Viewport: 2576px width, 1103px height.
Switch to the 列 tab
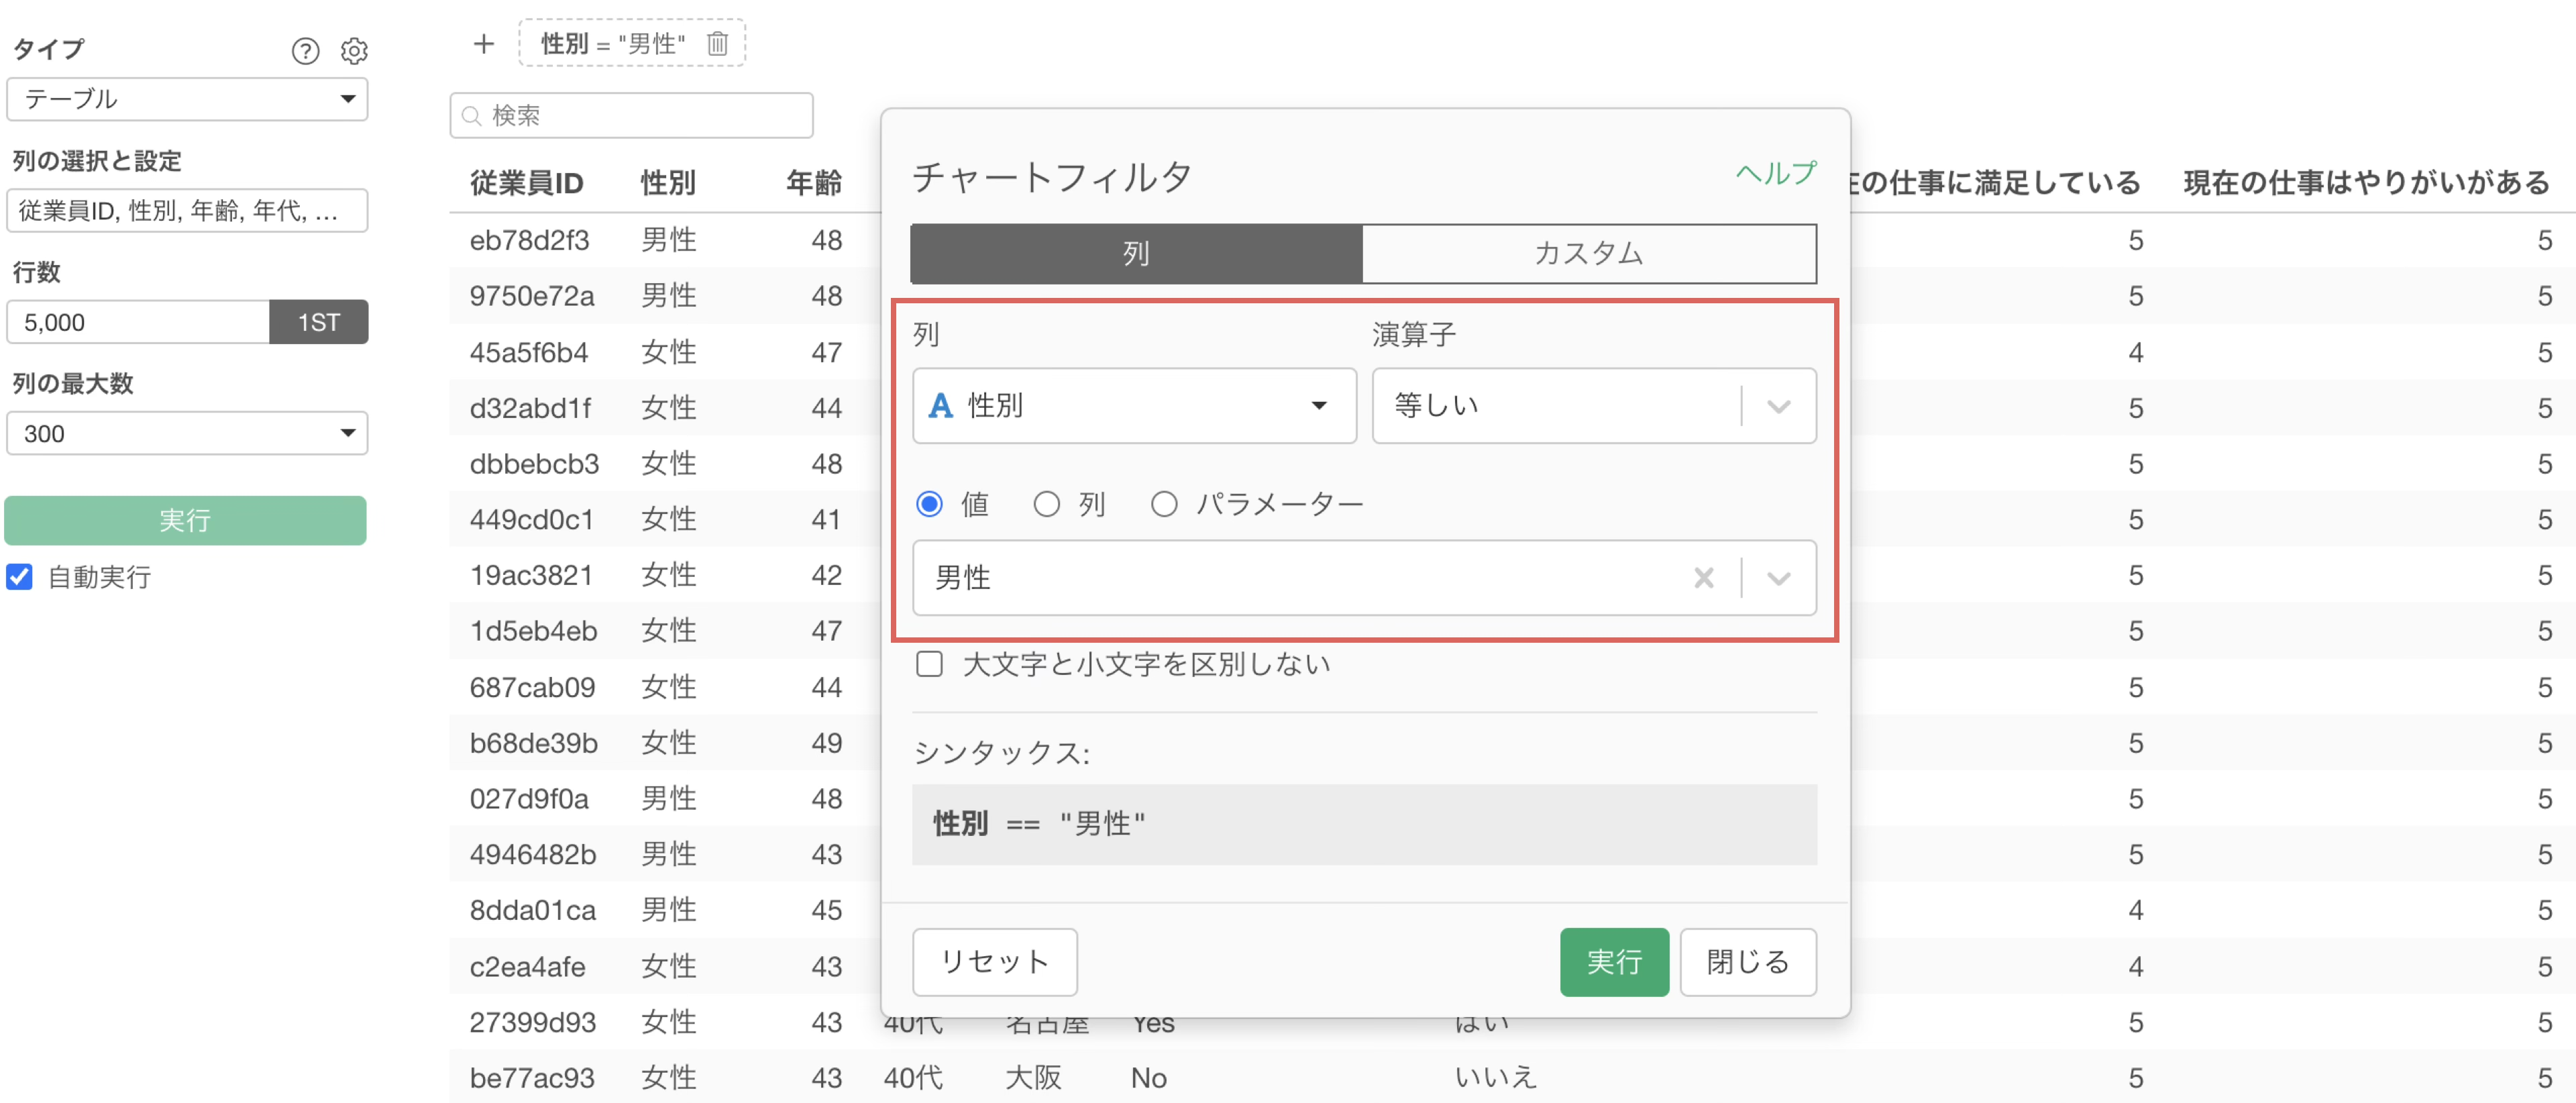[1135, 253]
